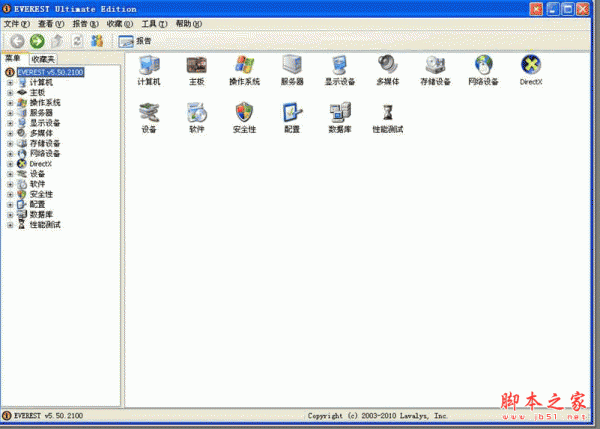Open the 报告 menu in menu bar
The width and height of the screenshot is (600, 429).
pyautogui.click(x=86, y=24)
